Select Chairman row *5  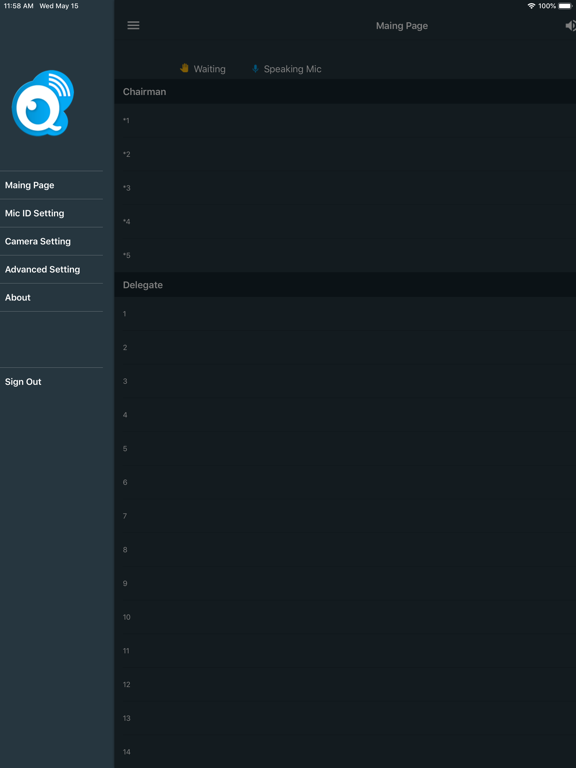click(345, 255)
